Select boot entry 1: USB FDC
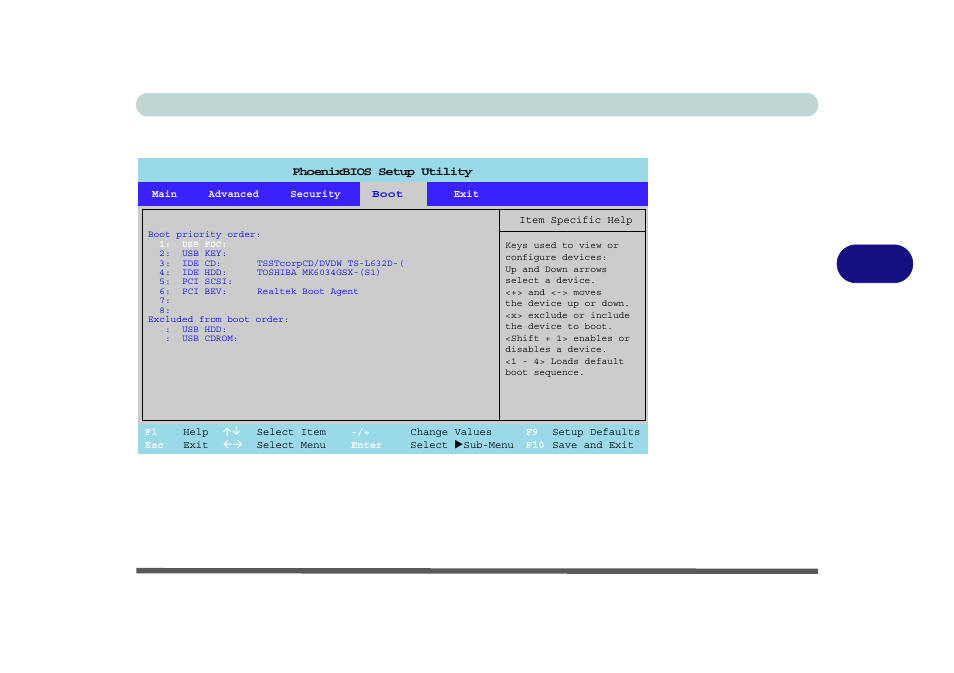The width and height of the screenshot is (954, 673). coord(193,245)
